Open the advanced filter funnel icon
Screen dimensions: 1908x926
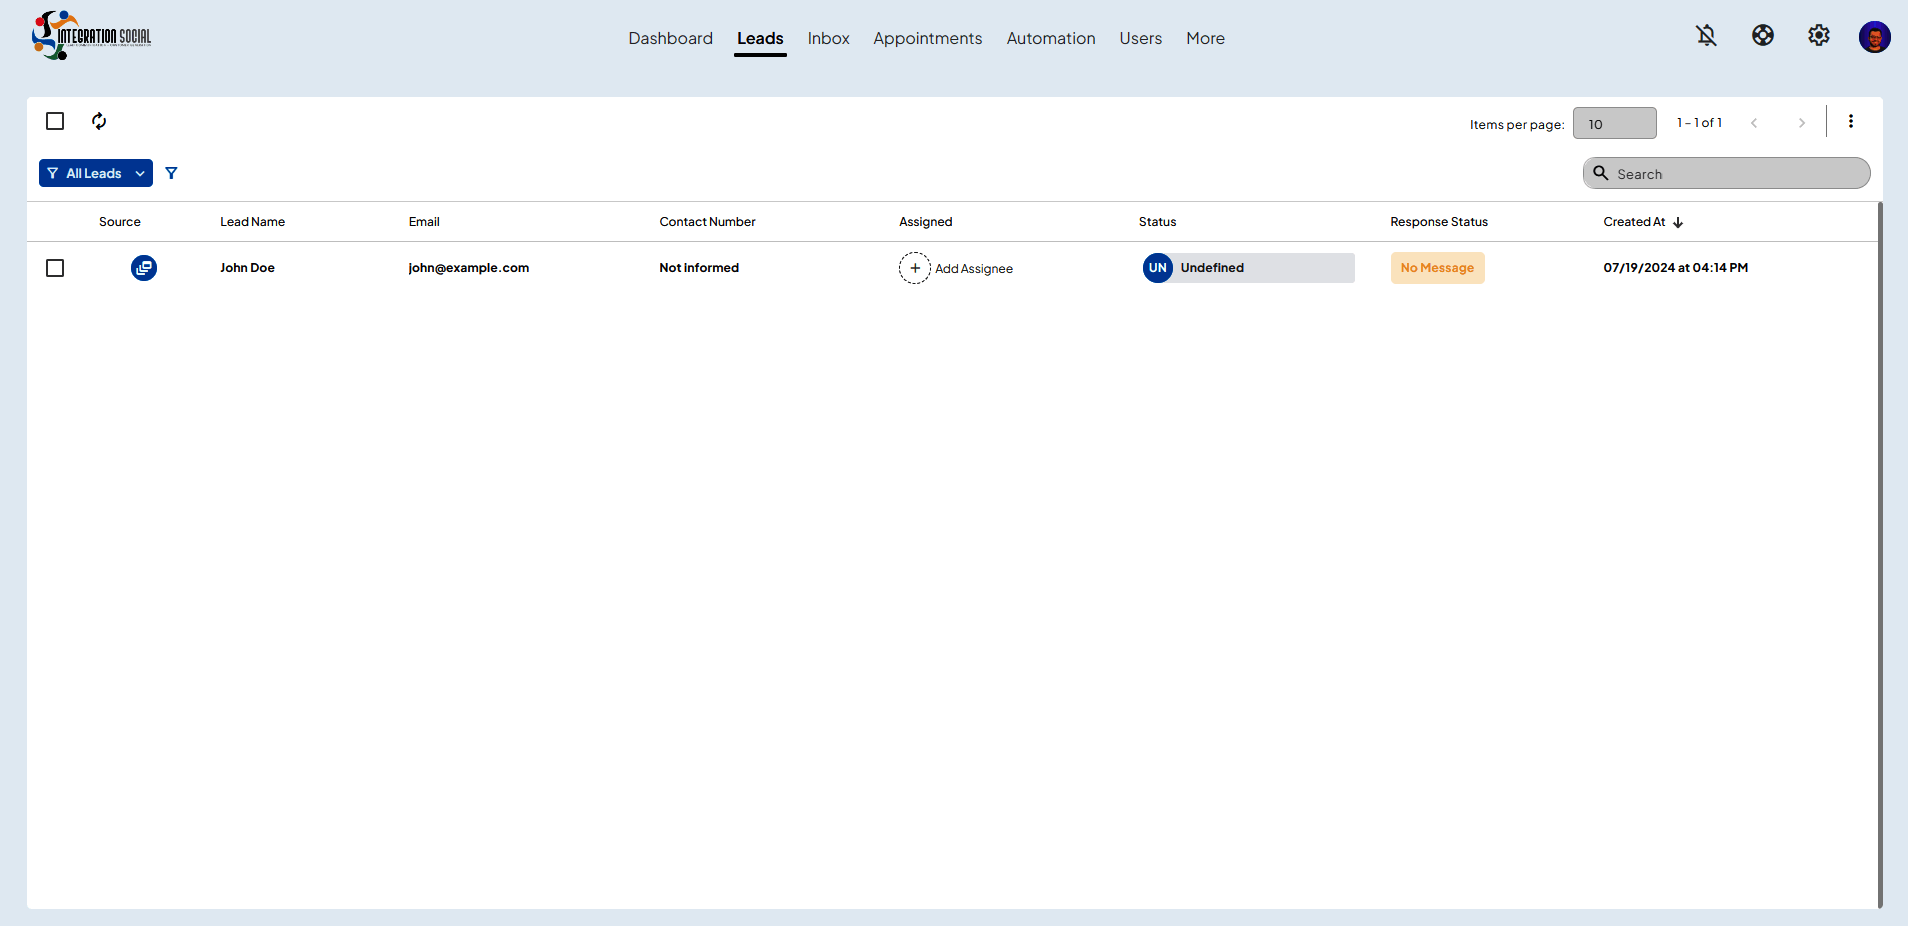[171, 173]
